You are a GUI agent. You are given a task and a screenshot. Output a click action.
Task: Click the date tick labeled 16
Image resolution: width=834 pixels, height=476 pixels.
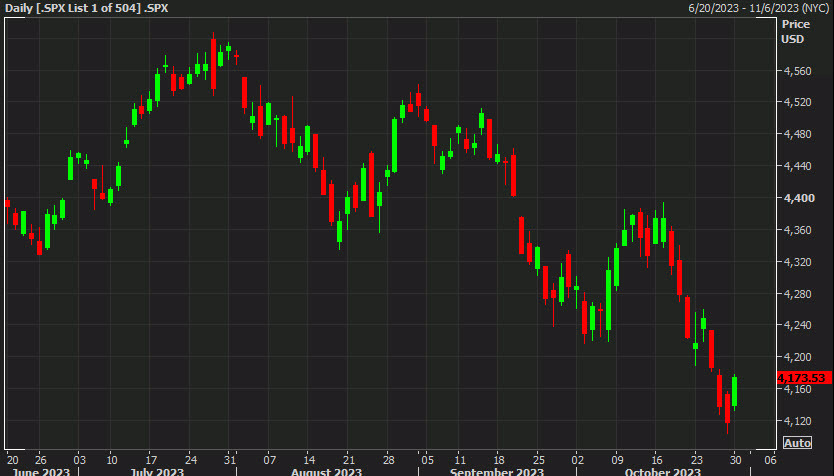[657, 460]
